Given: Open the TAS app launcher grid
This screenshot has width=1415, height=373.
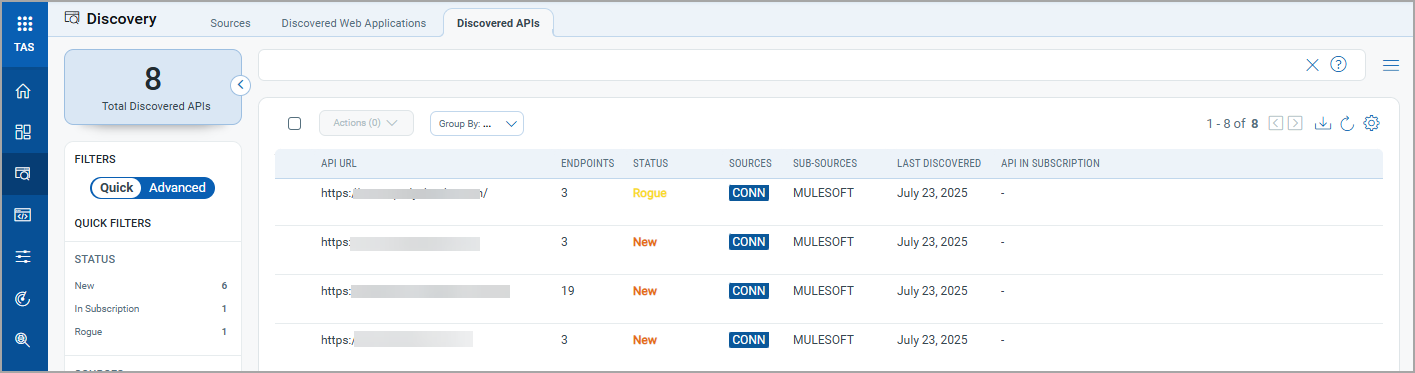Looking at the screenshot, I should [x=24, y=24].
